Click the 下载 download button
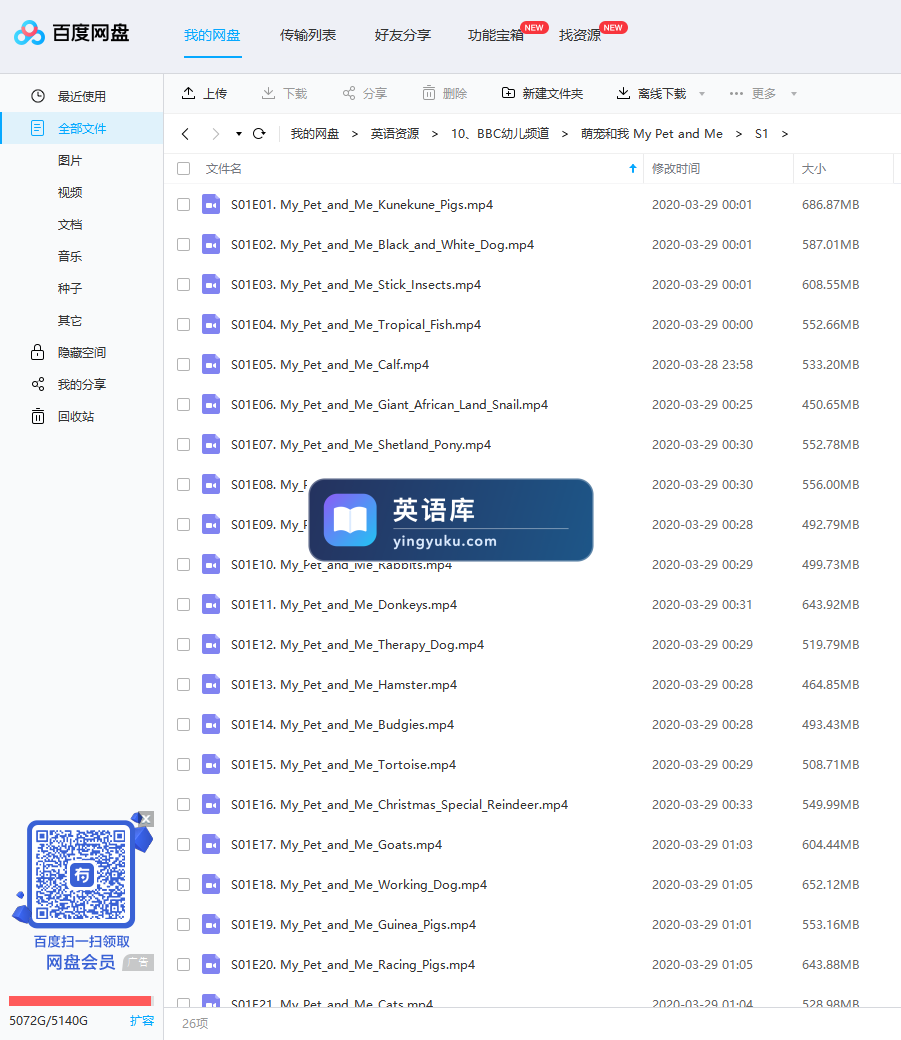The width and height of the screenshot is (901, 1040). [285, 94]
